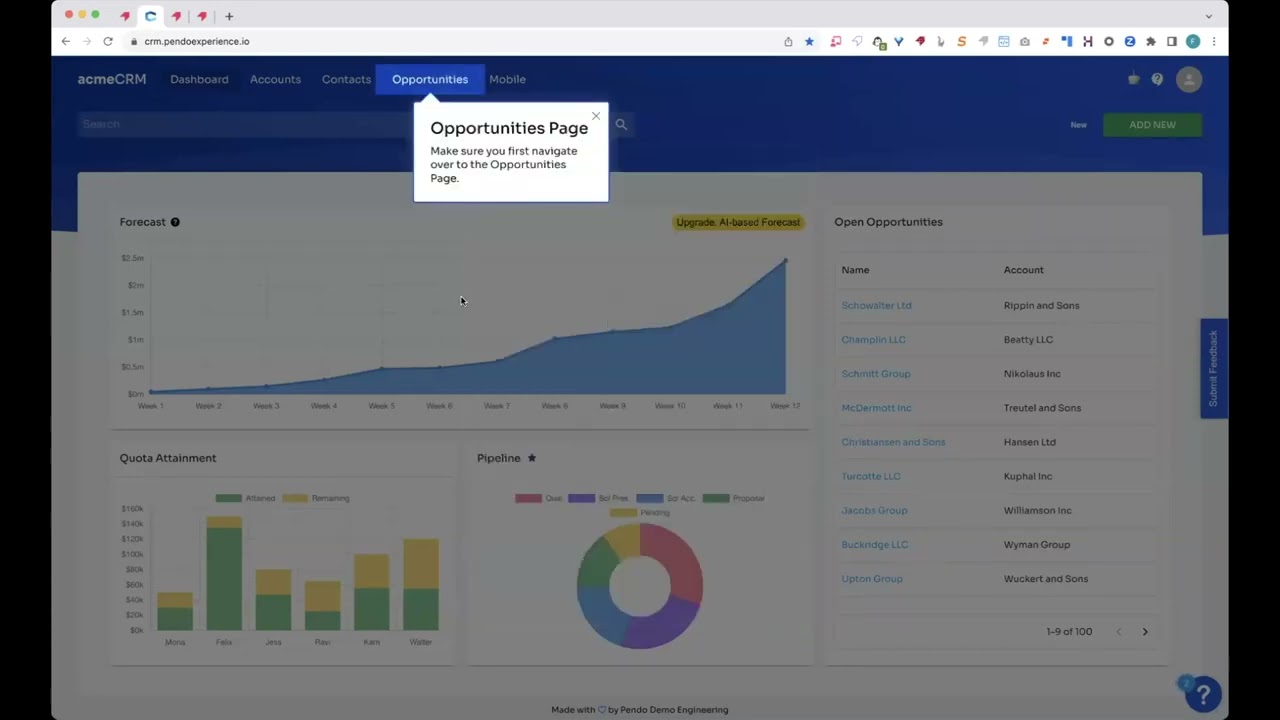Open the Opportunities tab in navigation

430,79
